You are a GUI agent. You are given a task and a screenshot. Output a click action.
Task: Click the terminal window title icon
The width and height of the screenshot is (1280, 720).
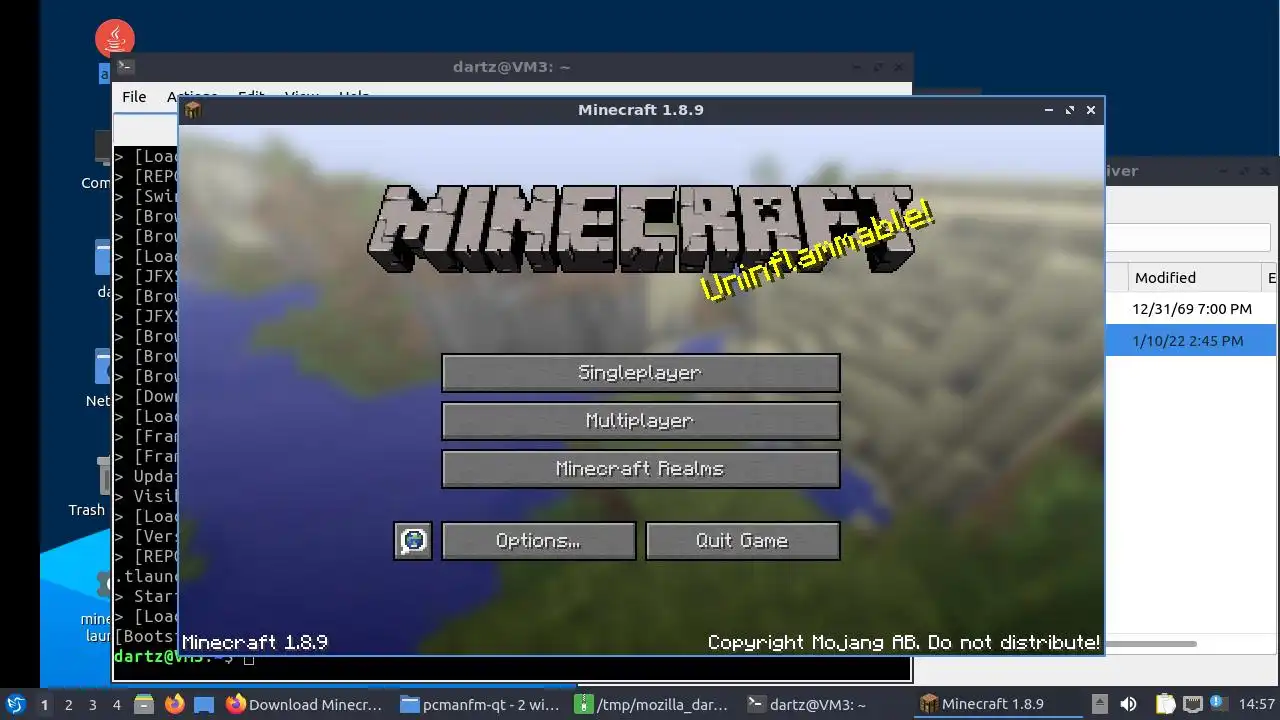pos(125,67)
